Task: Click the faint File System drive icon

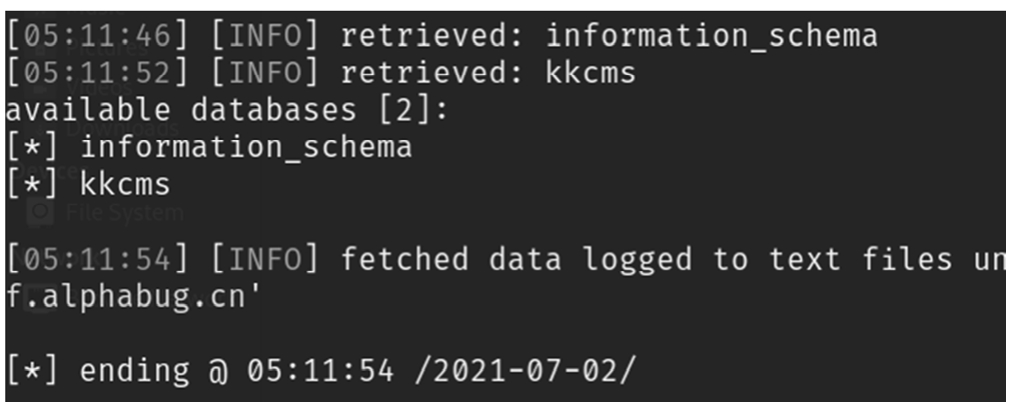Action: [40, 212]
